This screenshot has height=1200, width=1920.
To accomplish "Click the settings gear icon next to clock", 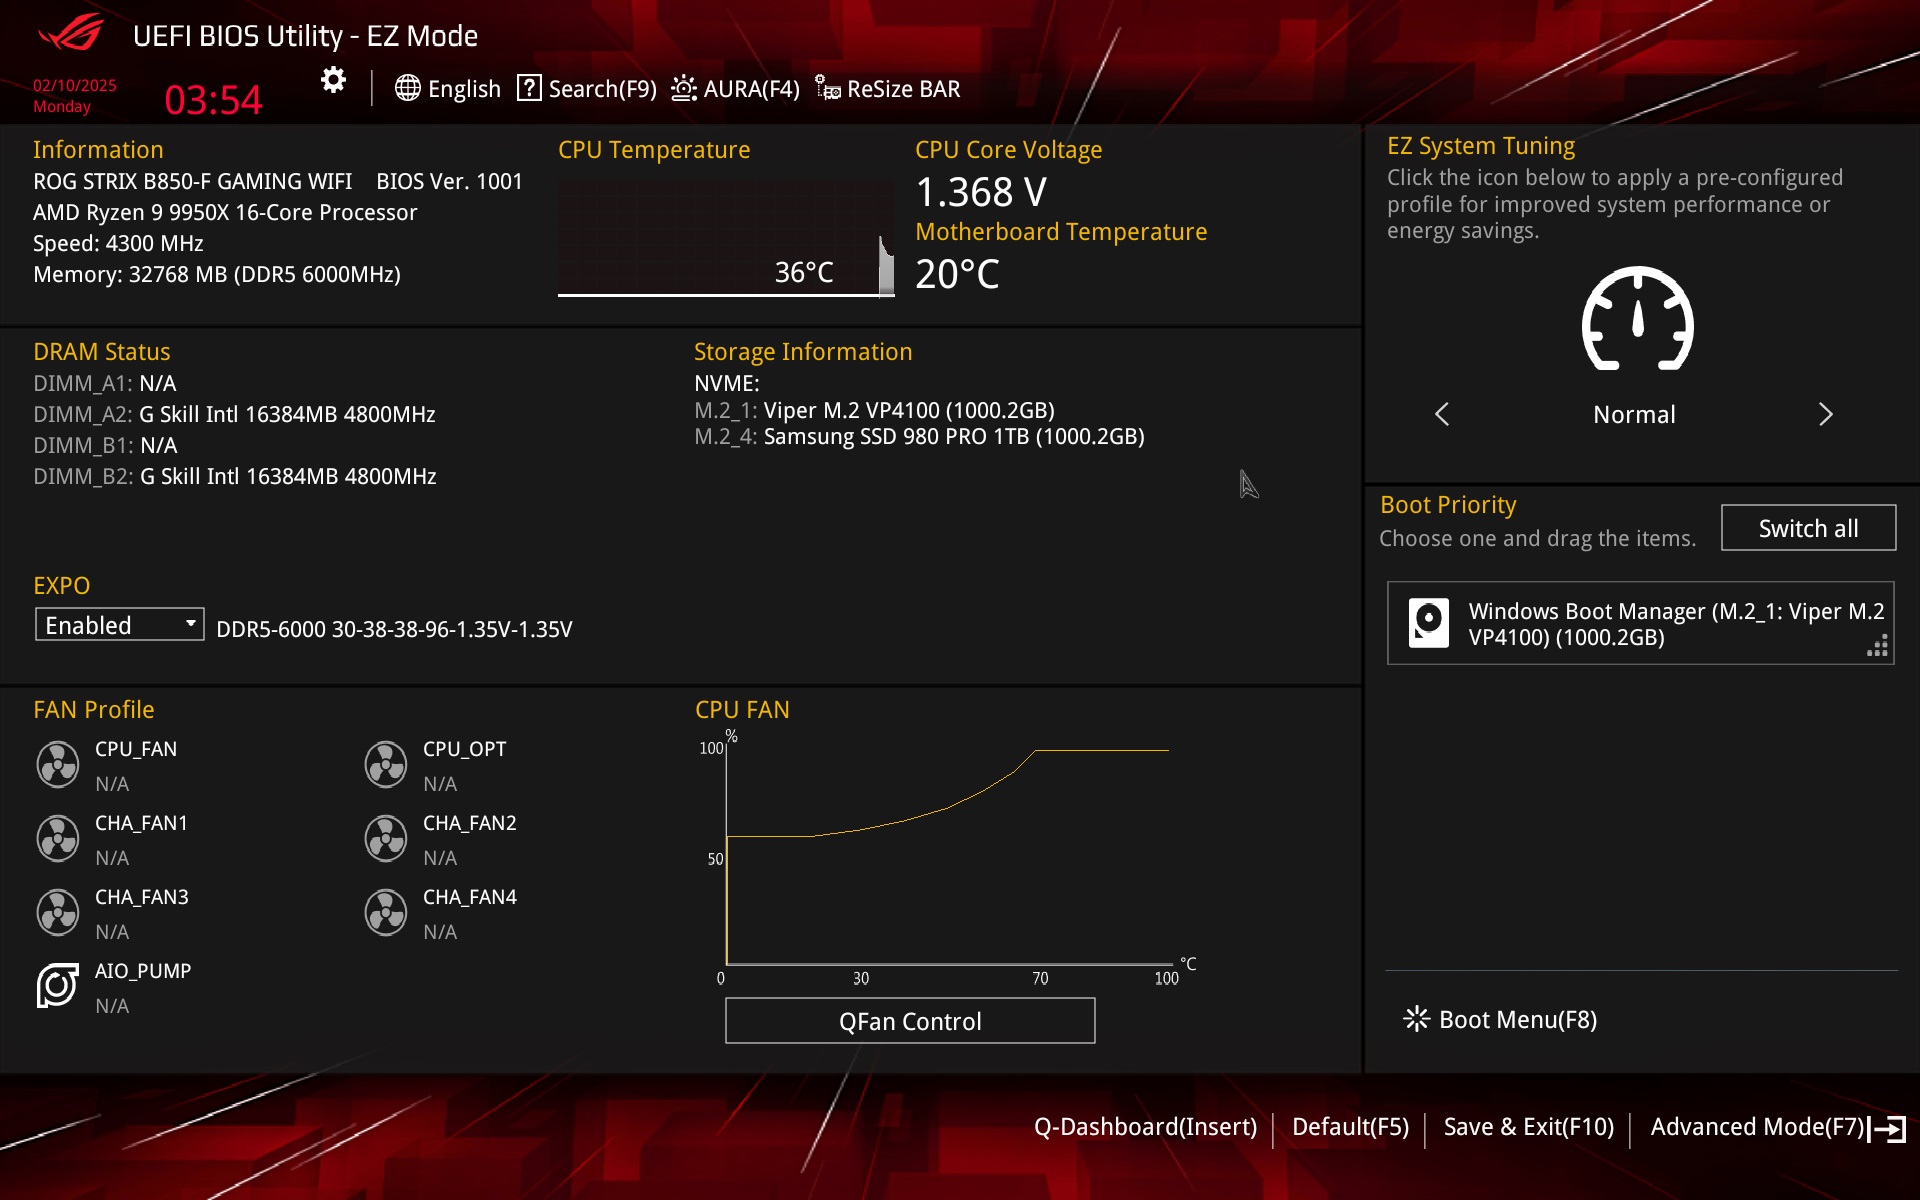I will [x=333, y=80].
